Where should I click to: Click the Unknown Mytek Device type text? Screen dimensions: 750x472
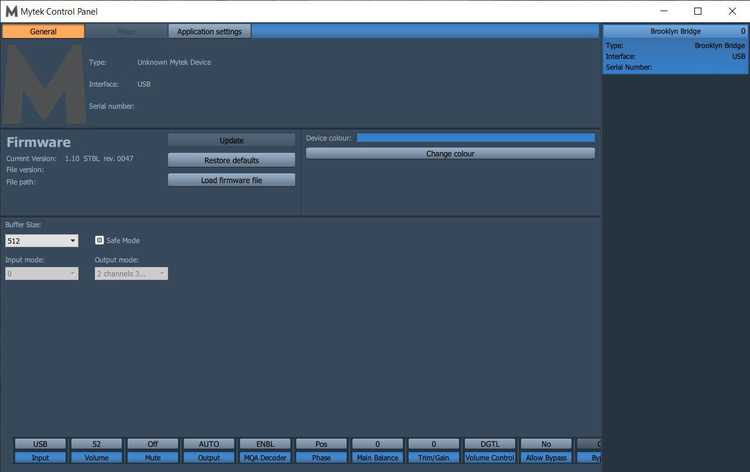click(x=174, y=62)
